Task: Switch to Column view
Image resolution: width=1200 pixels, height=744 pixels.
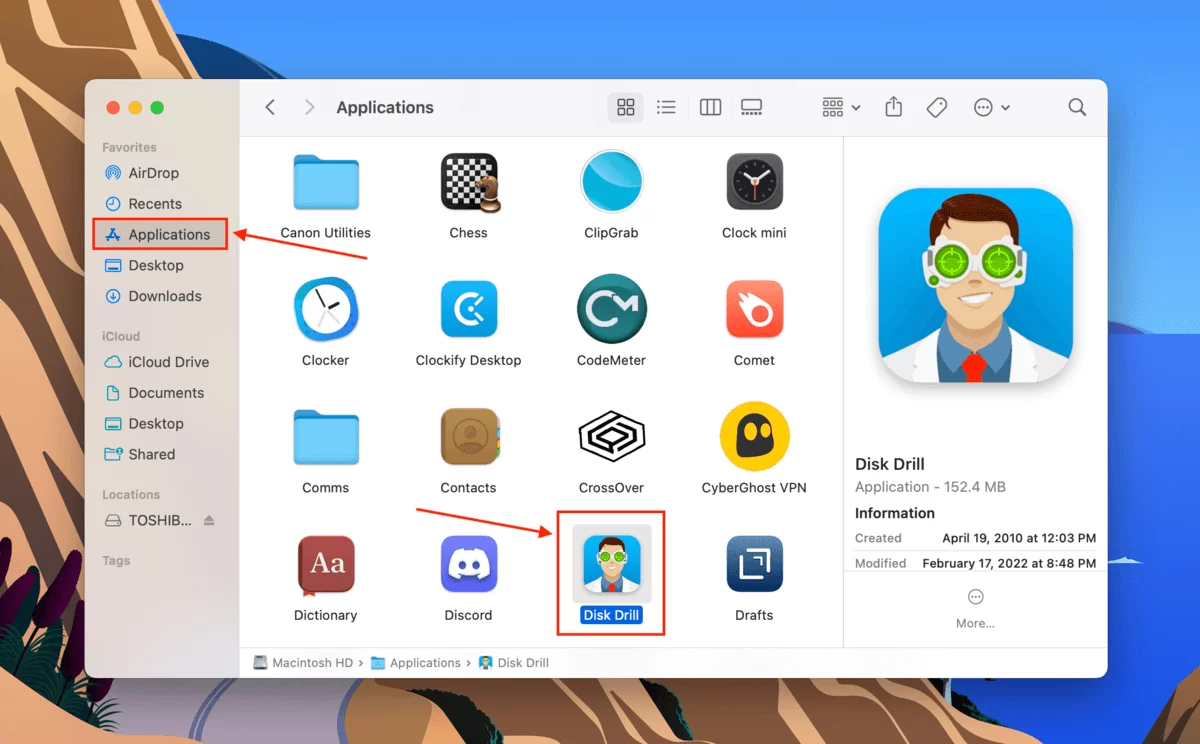Action: point(710,107)
